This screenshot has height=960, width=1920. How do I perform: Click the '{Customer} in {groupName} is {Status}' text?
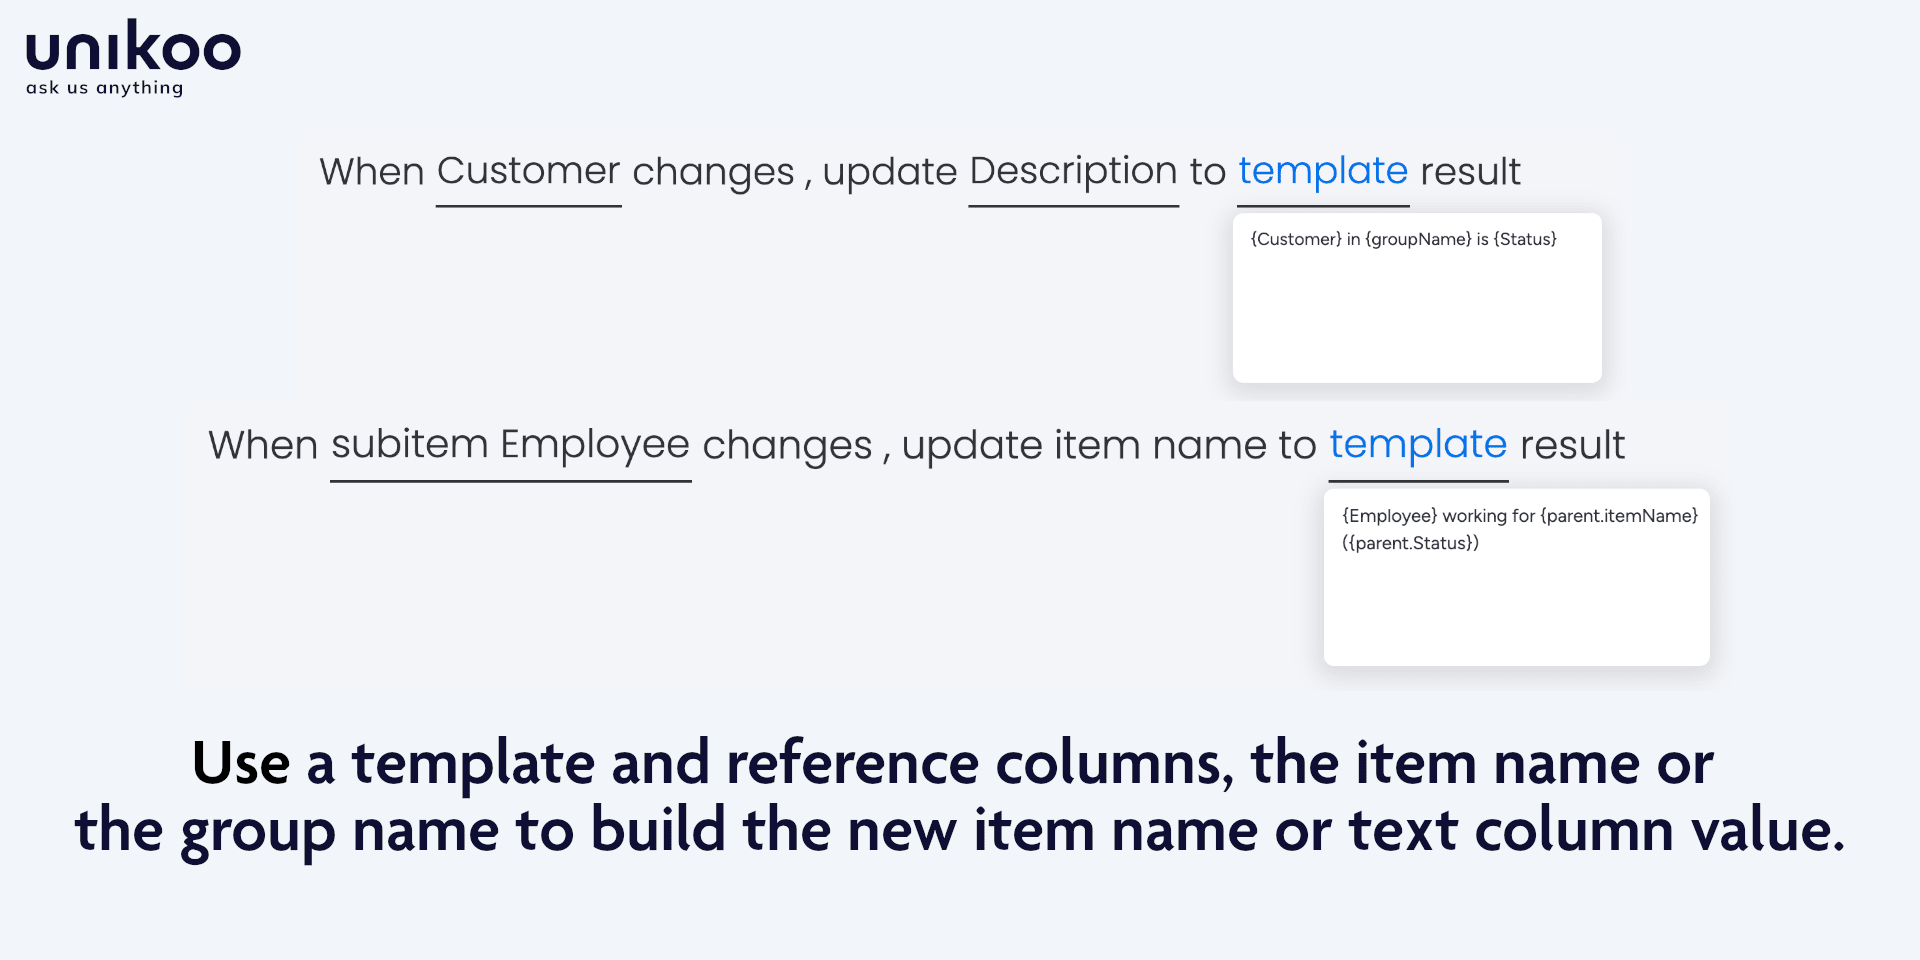pyautogui.click(x=1403, y=239)
